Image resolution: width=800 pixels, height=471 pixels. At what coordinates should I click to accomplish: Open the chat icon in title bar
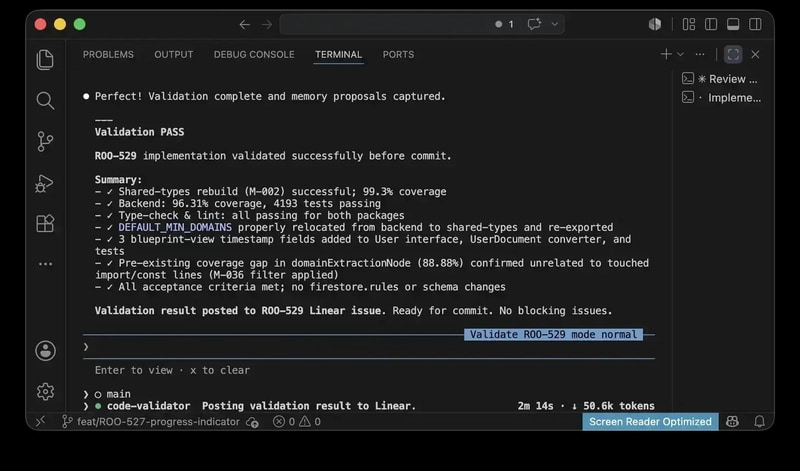point(534,24)
